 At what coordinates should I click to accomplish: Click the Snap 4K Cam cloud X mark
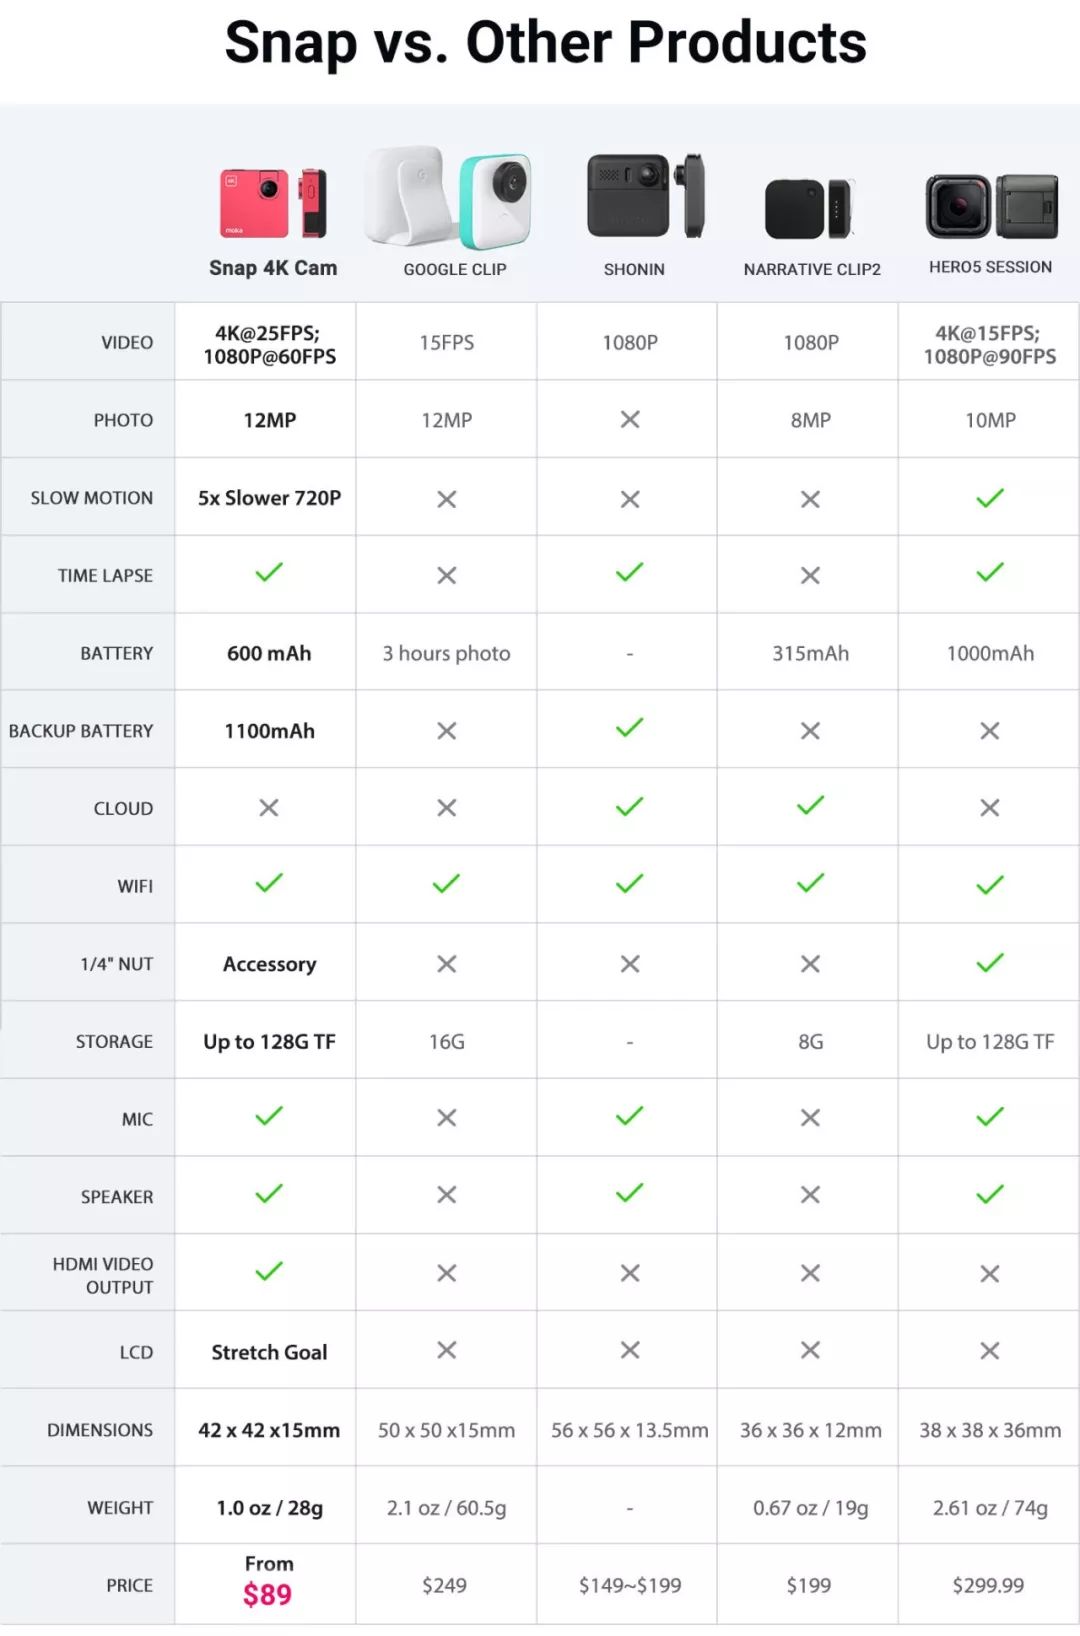click(269, 807)
